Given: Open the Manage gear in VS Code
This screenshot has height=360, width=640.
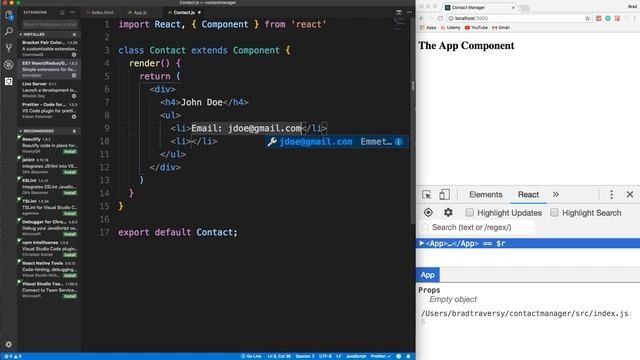Looking at the screenshot, I should (x=9, y=344).
